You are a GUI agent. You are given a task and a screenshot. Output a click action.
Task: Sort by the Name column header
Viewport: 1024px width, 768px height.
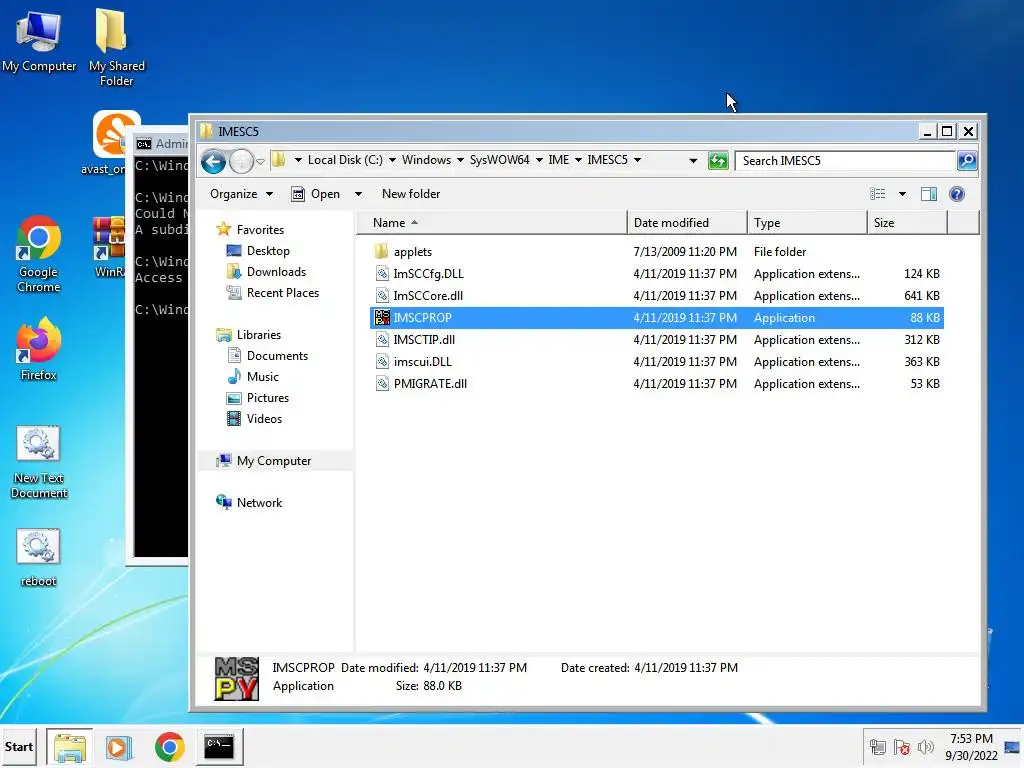(x=491, y=223)
